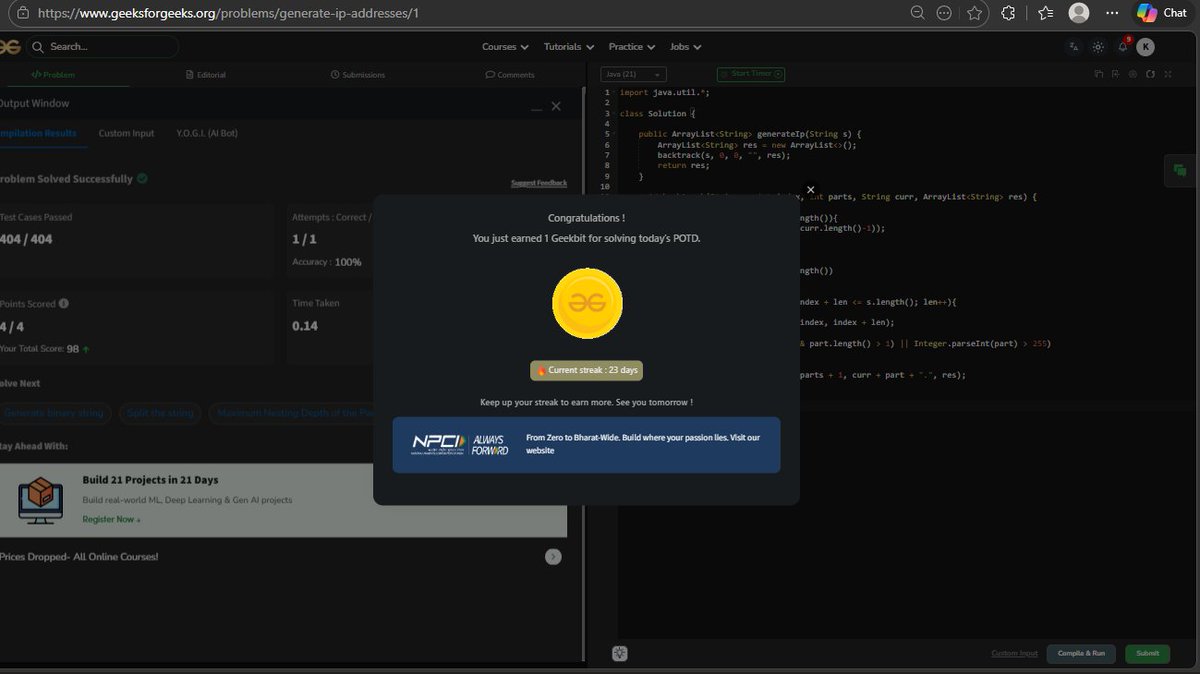Click the Compile & Run button
The image size is (1200, 674).
[1081, 653]
